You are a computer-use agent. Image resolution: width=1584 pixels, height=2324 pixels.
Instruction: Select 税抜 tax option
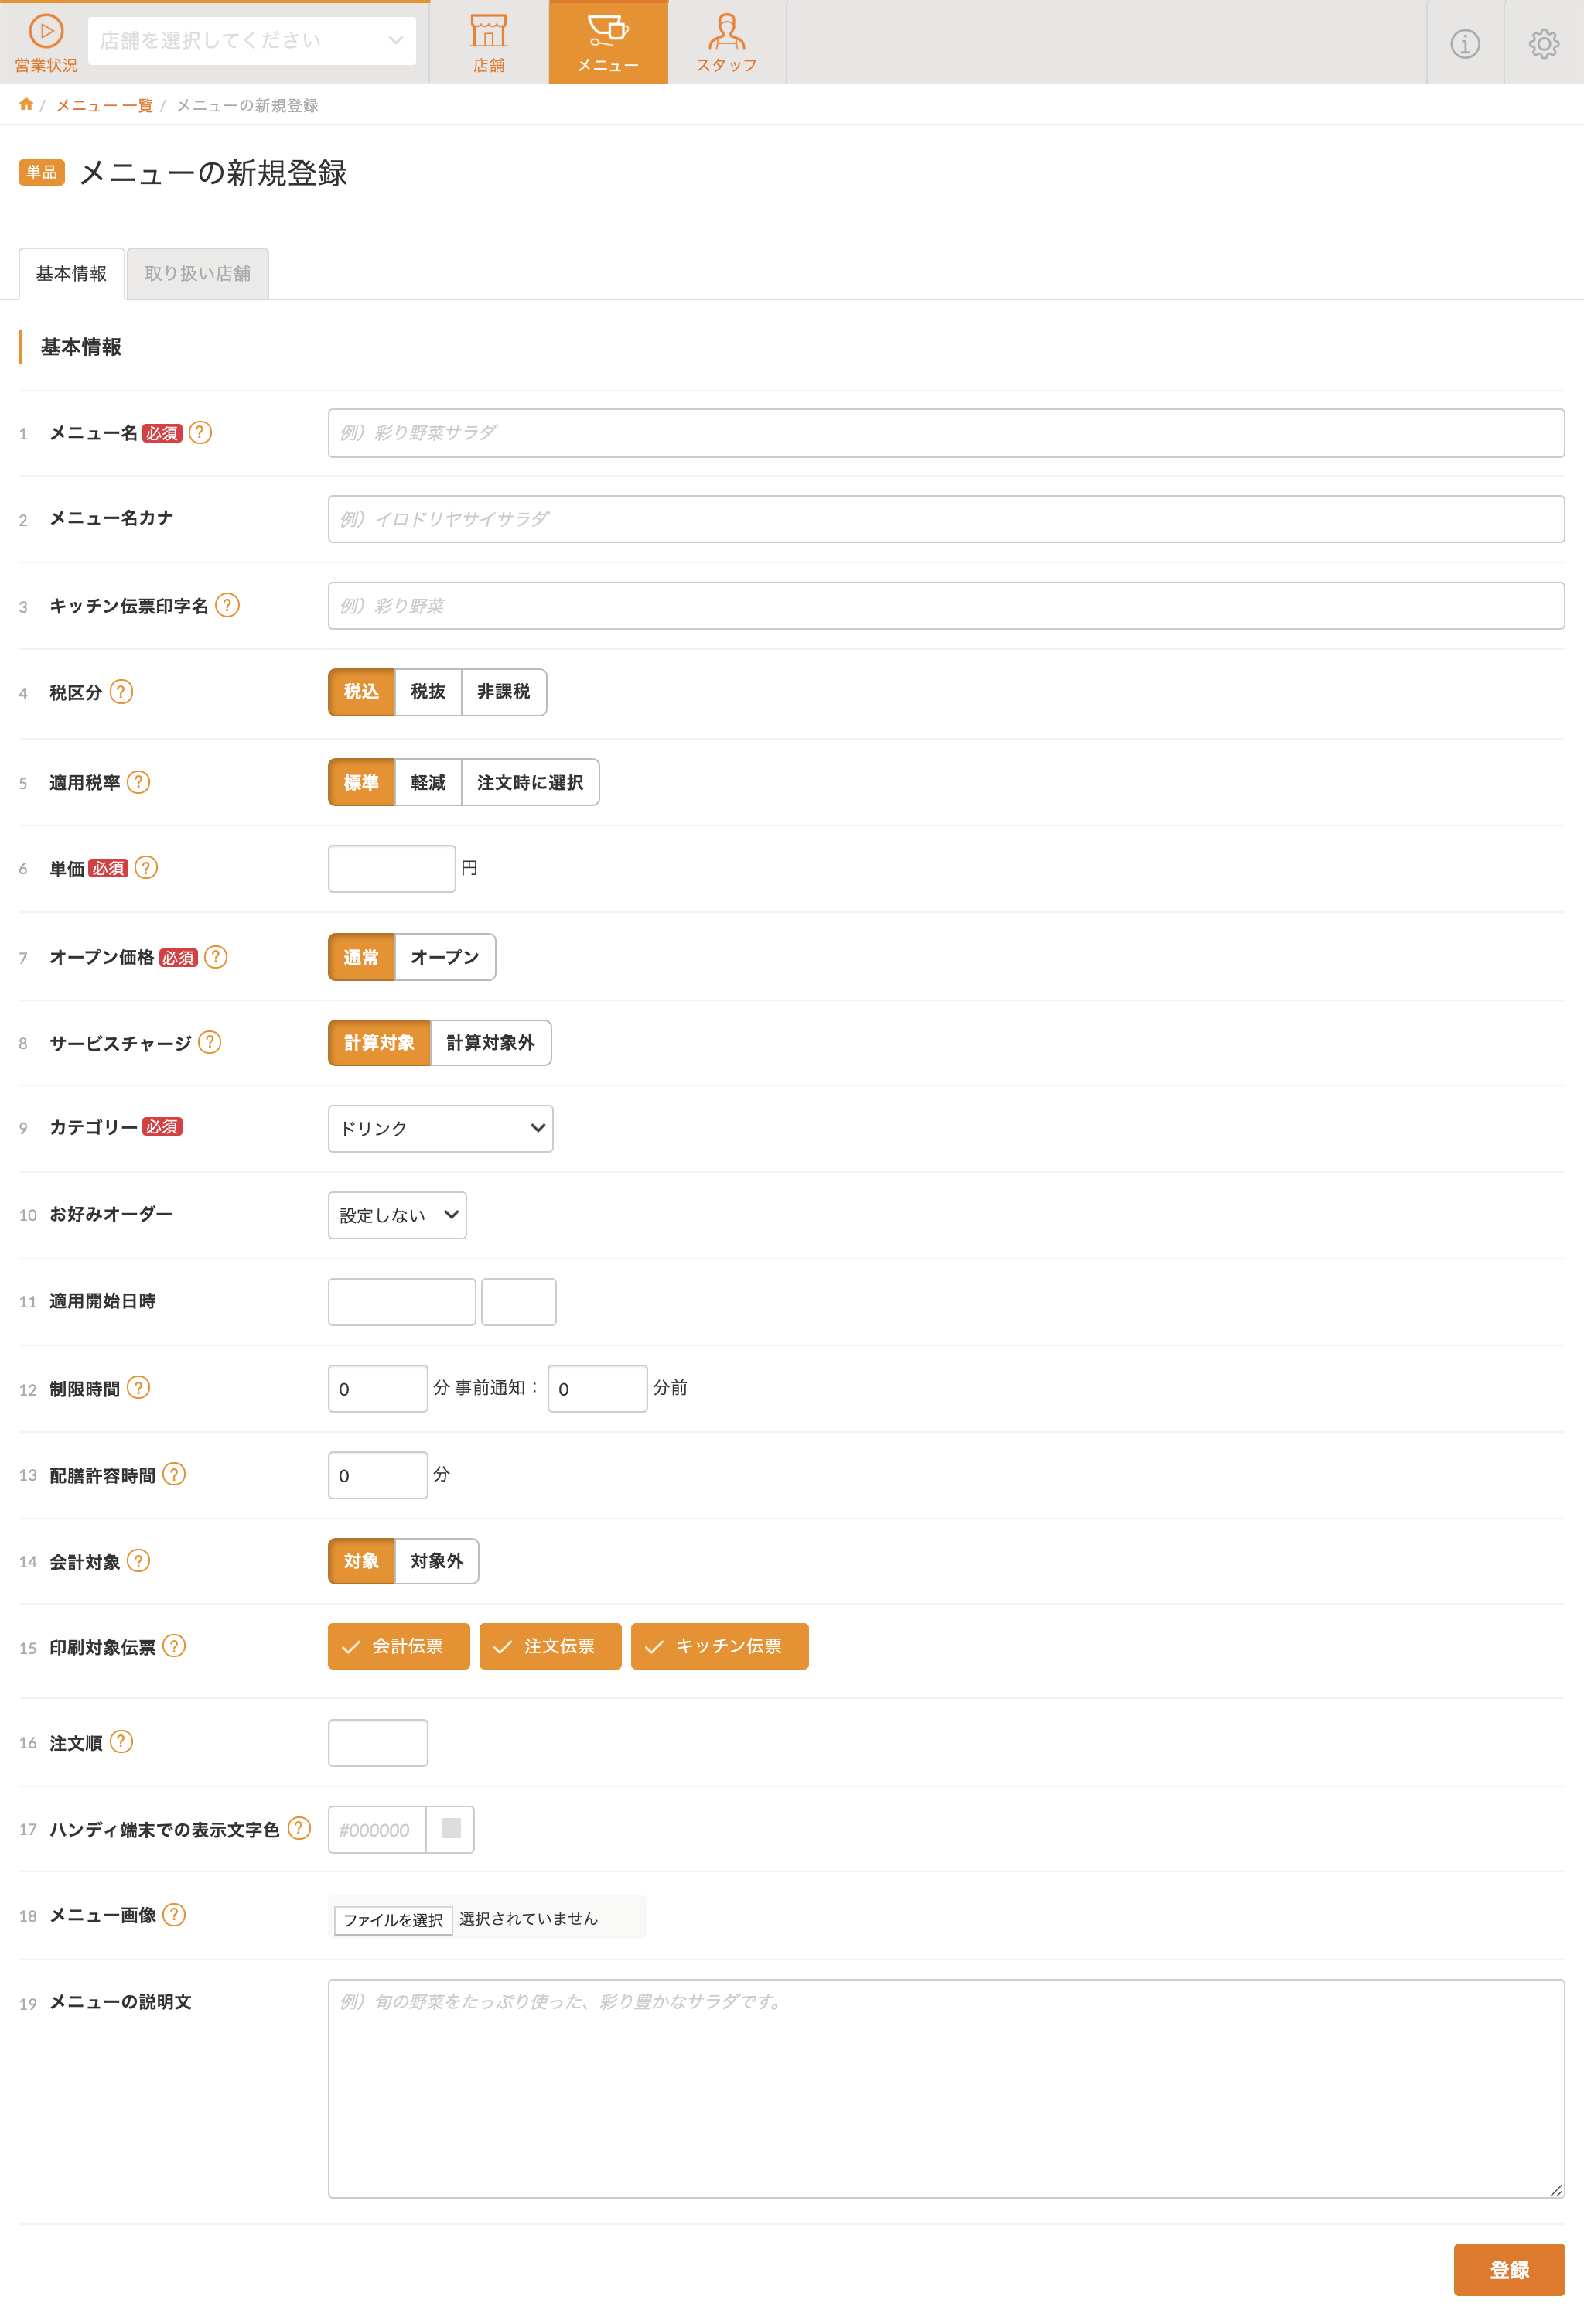[428, 692]
